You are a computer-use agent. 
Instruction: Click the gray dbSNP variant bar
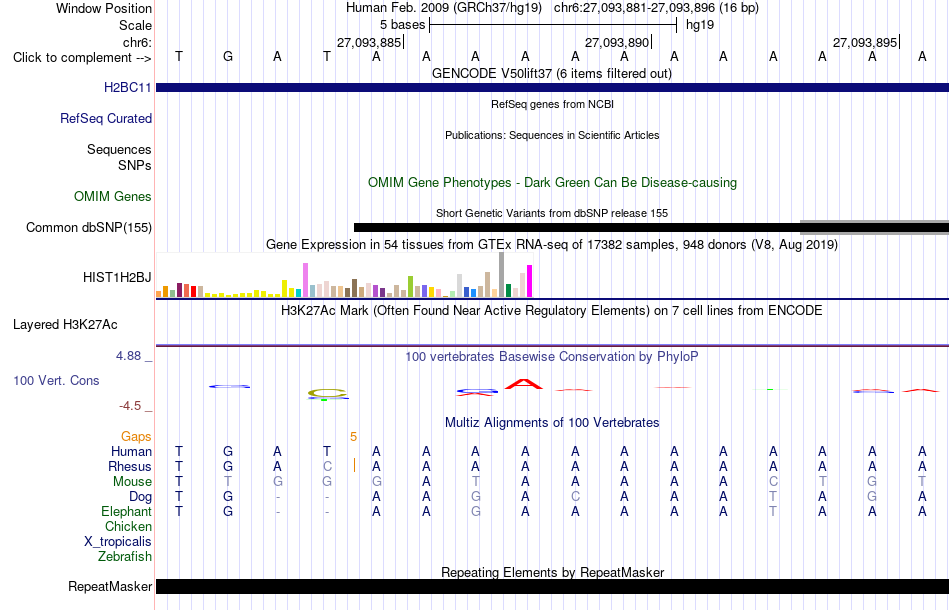point(874,228)
